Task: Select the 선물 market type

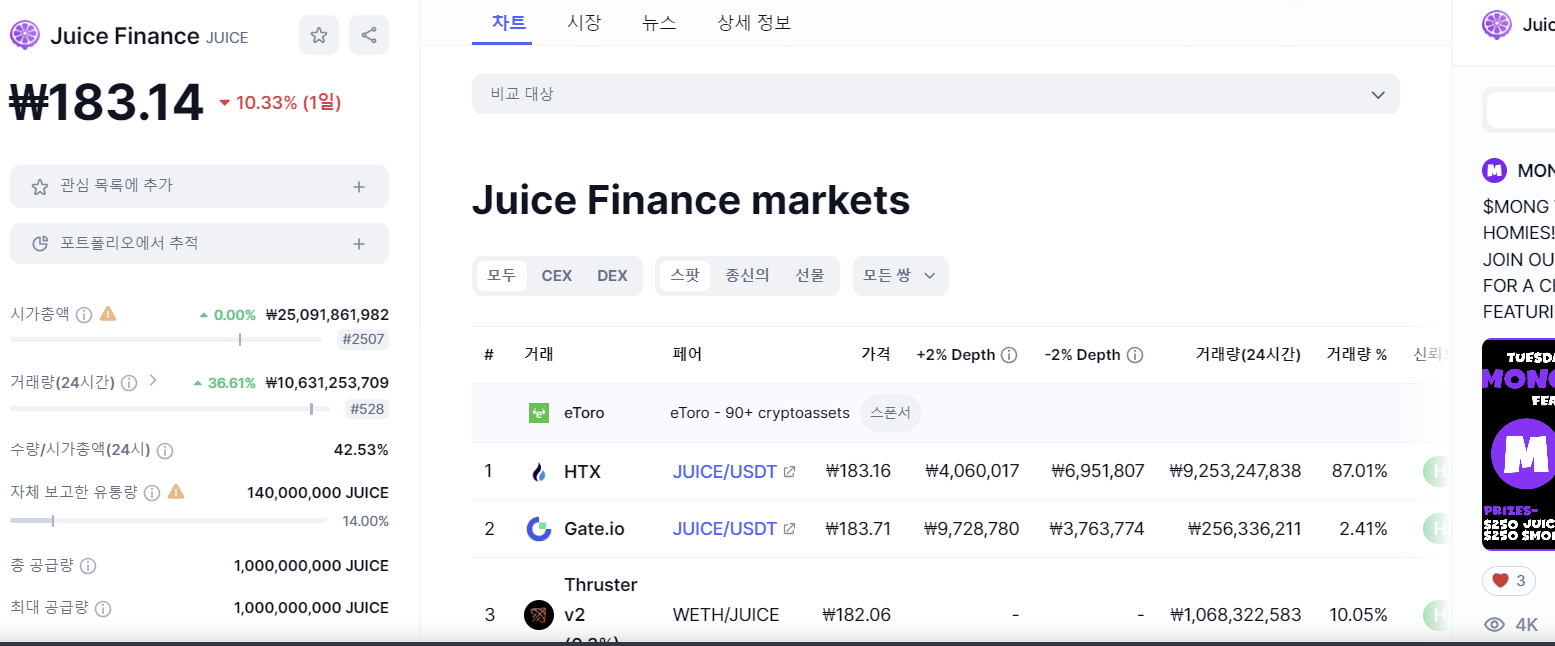Action: 810,276
